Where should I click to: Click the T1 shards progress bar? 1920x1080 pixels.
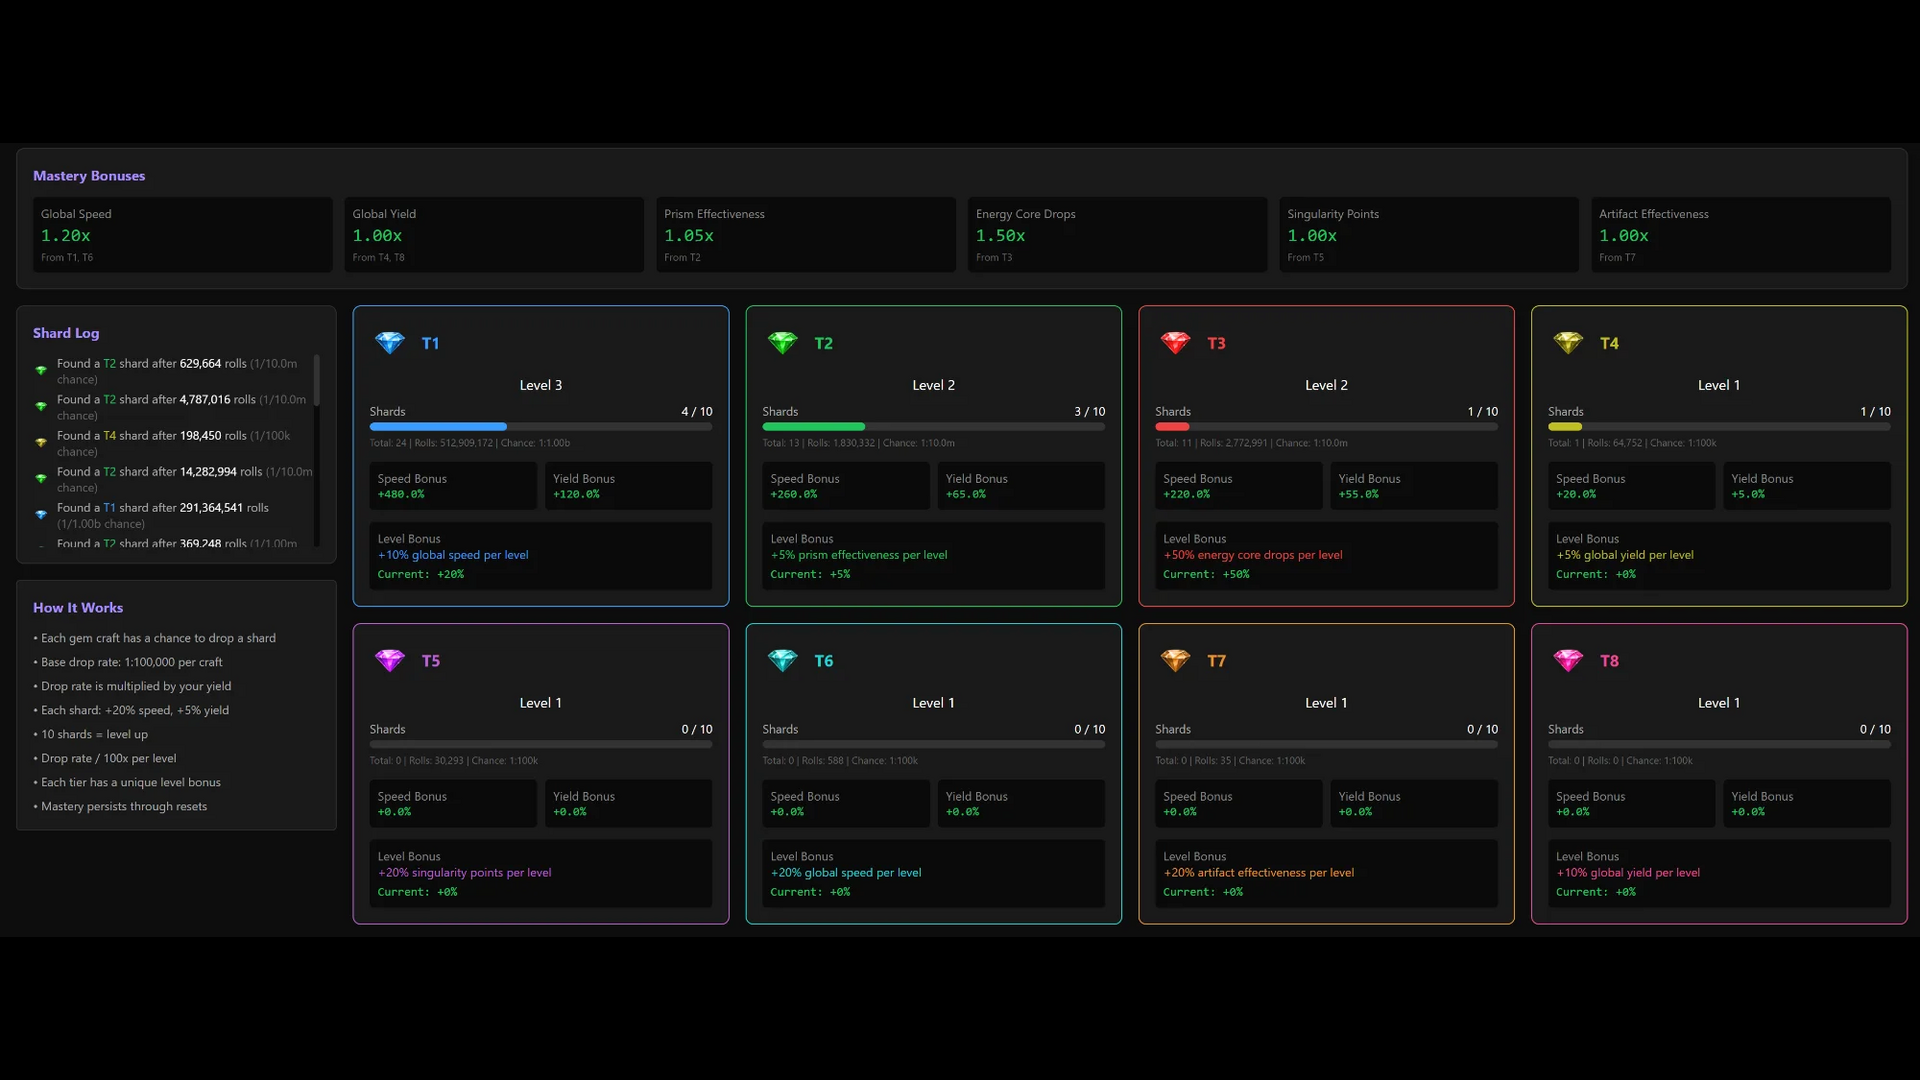540,427
